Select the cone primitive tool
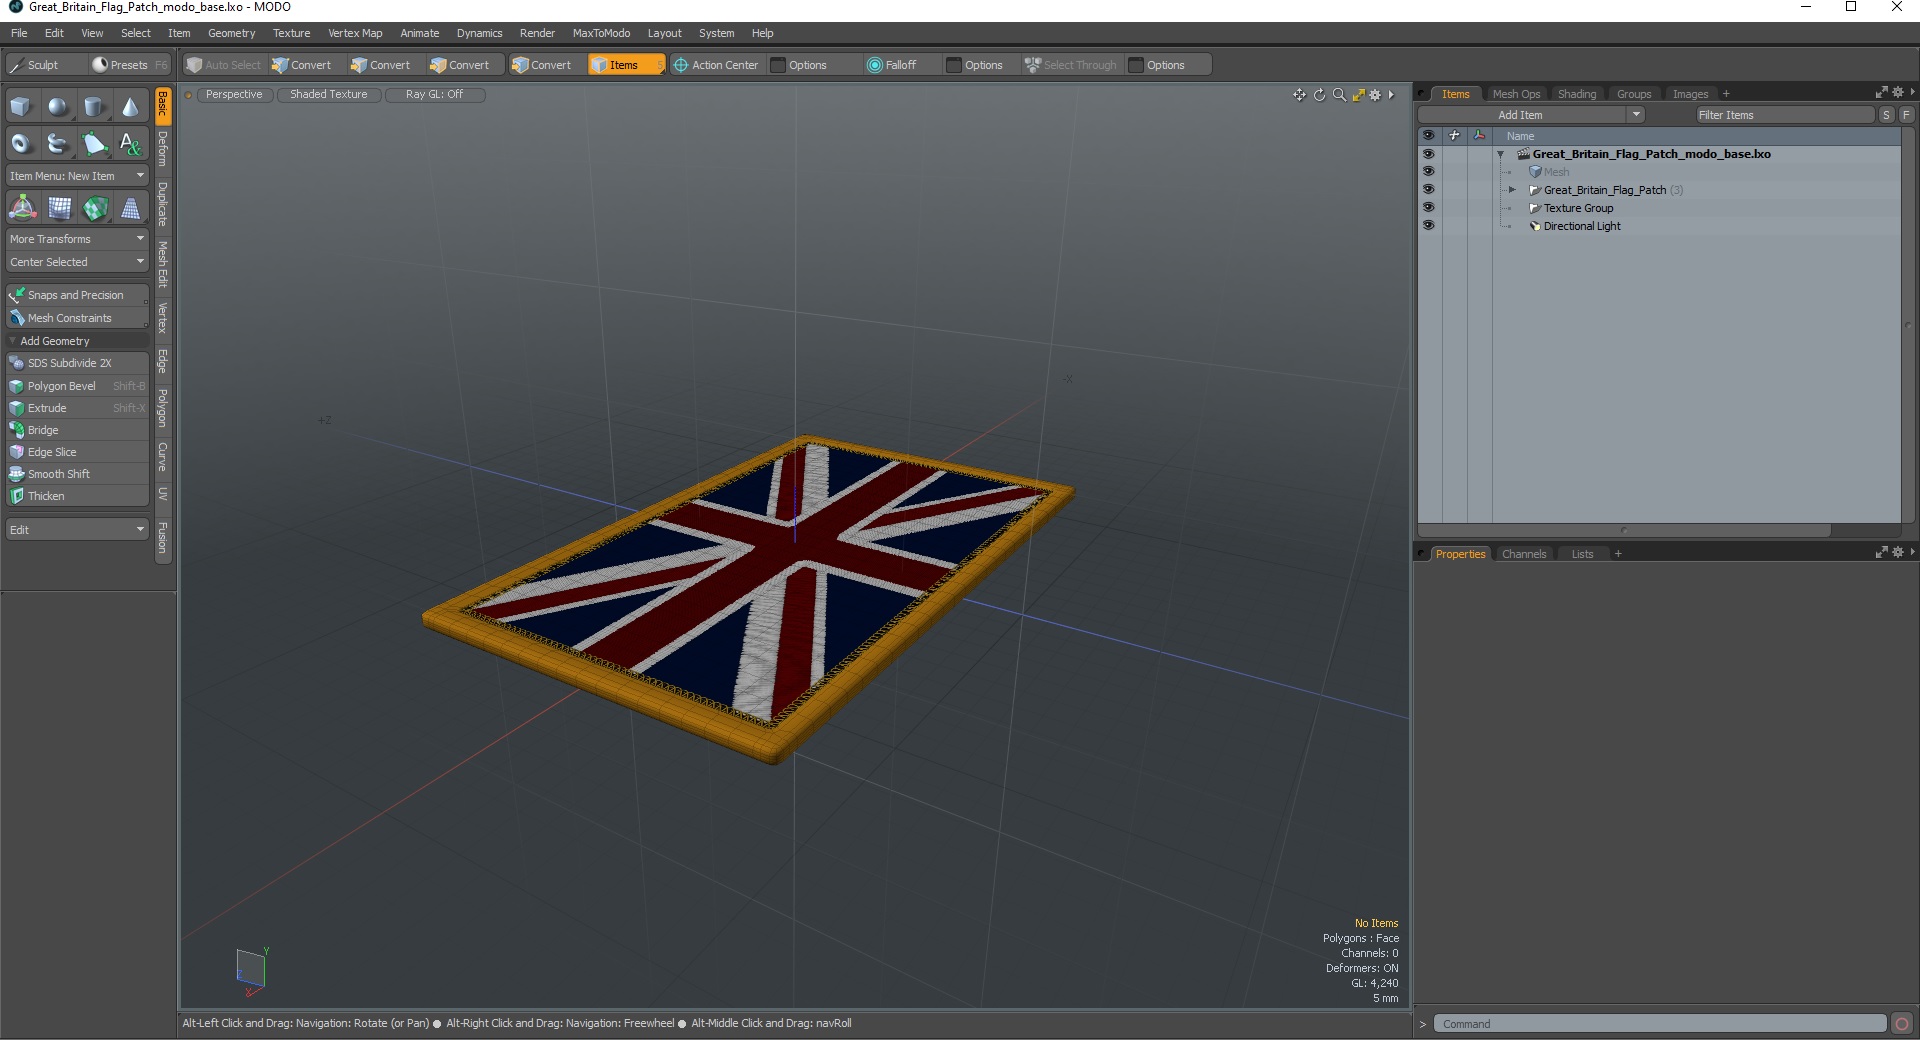Screen dimensions: 1920x1040 point(130,107)
